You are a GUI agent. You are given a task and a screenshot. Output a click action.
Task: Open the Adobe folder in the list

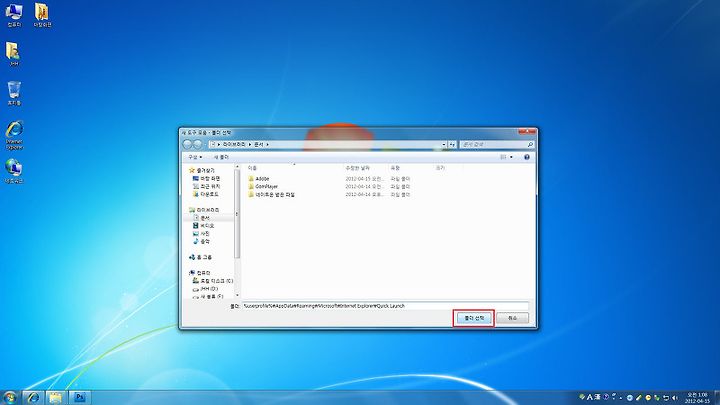click(x=262, y=179)
